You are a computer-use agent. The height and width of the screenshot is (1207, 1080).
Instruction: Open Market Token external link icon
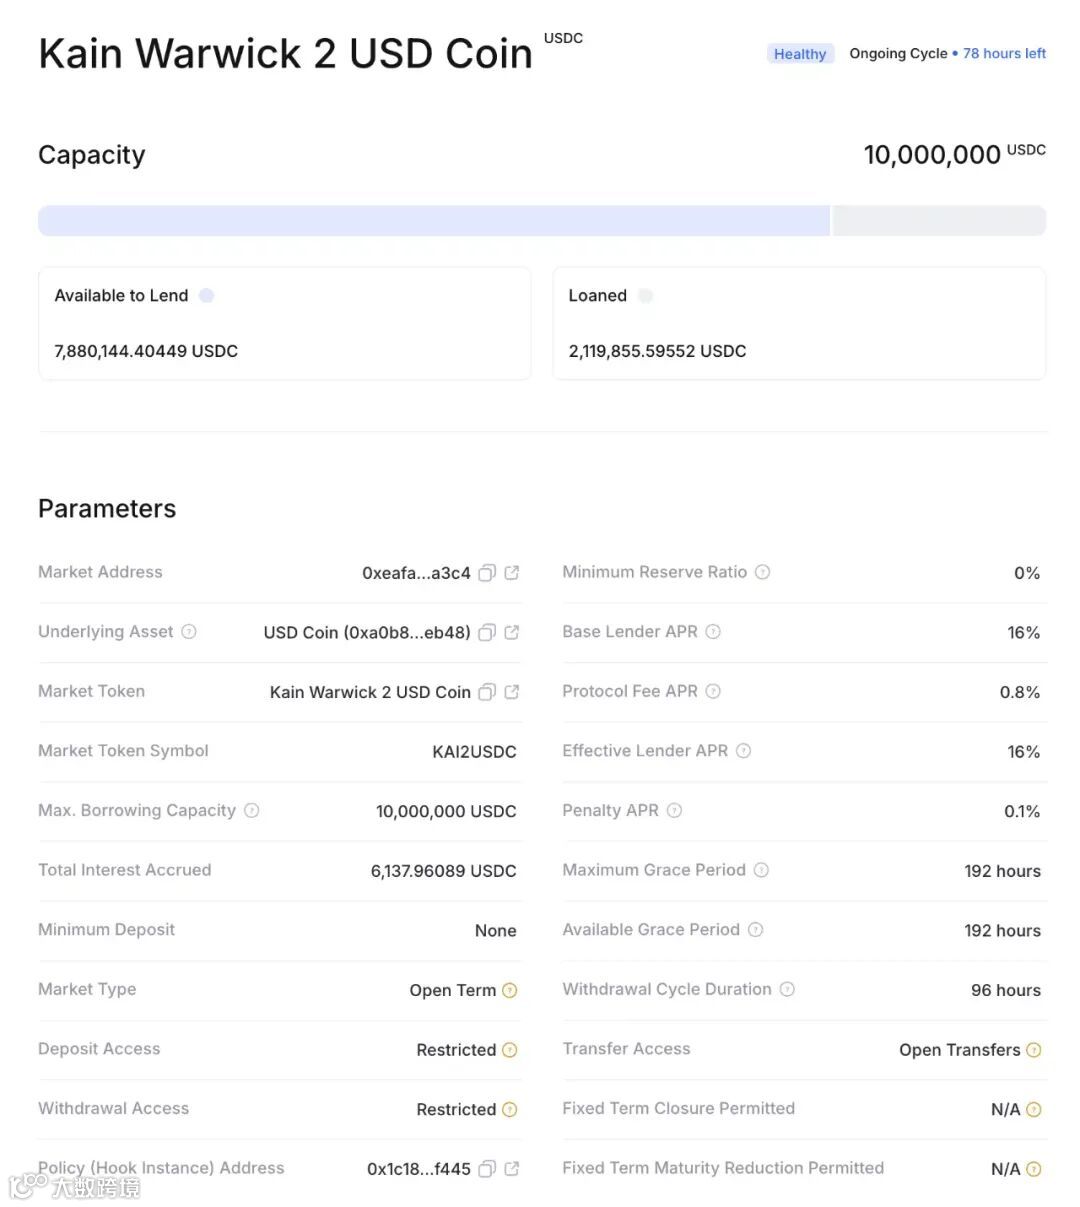click(512, 692)
